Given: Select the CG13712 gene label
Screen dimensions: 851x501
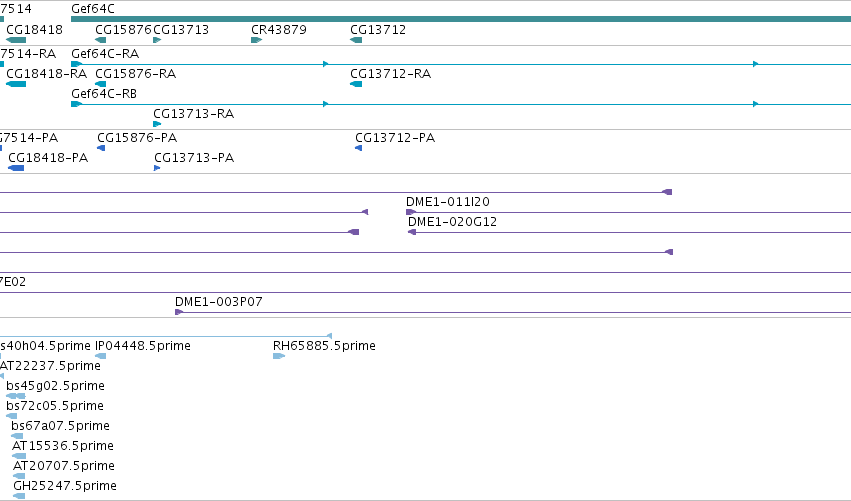Looking at the screenshot, I should tap(378, 30).
